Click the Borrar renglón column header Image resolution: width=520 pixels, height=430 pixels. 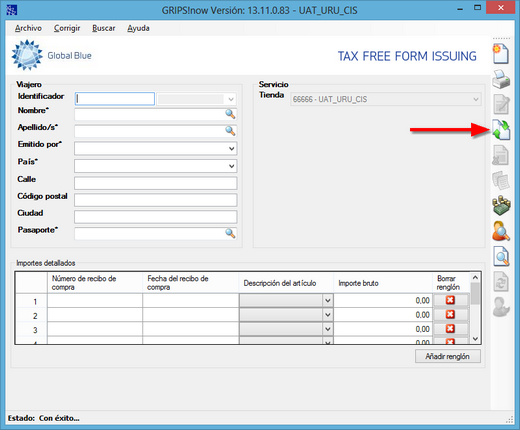[x=451, y=283]
